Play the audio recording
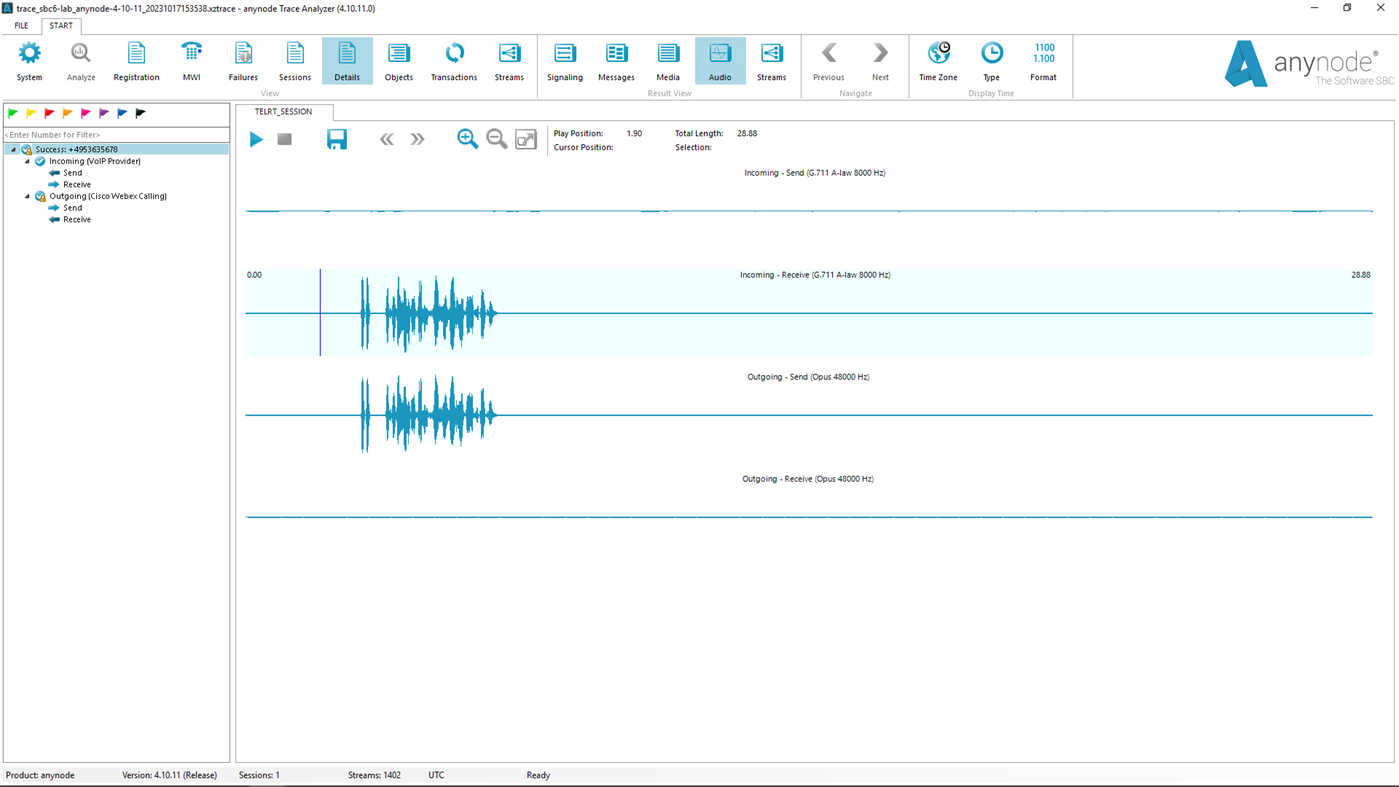The height and width of the screenshot is (787, 1399). pyautogui.click(x=256, y=138)
